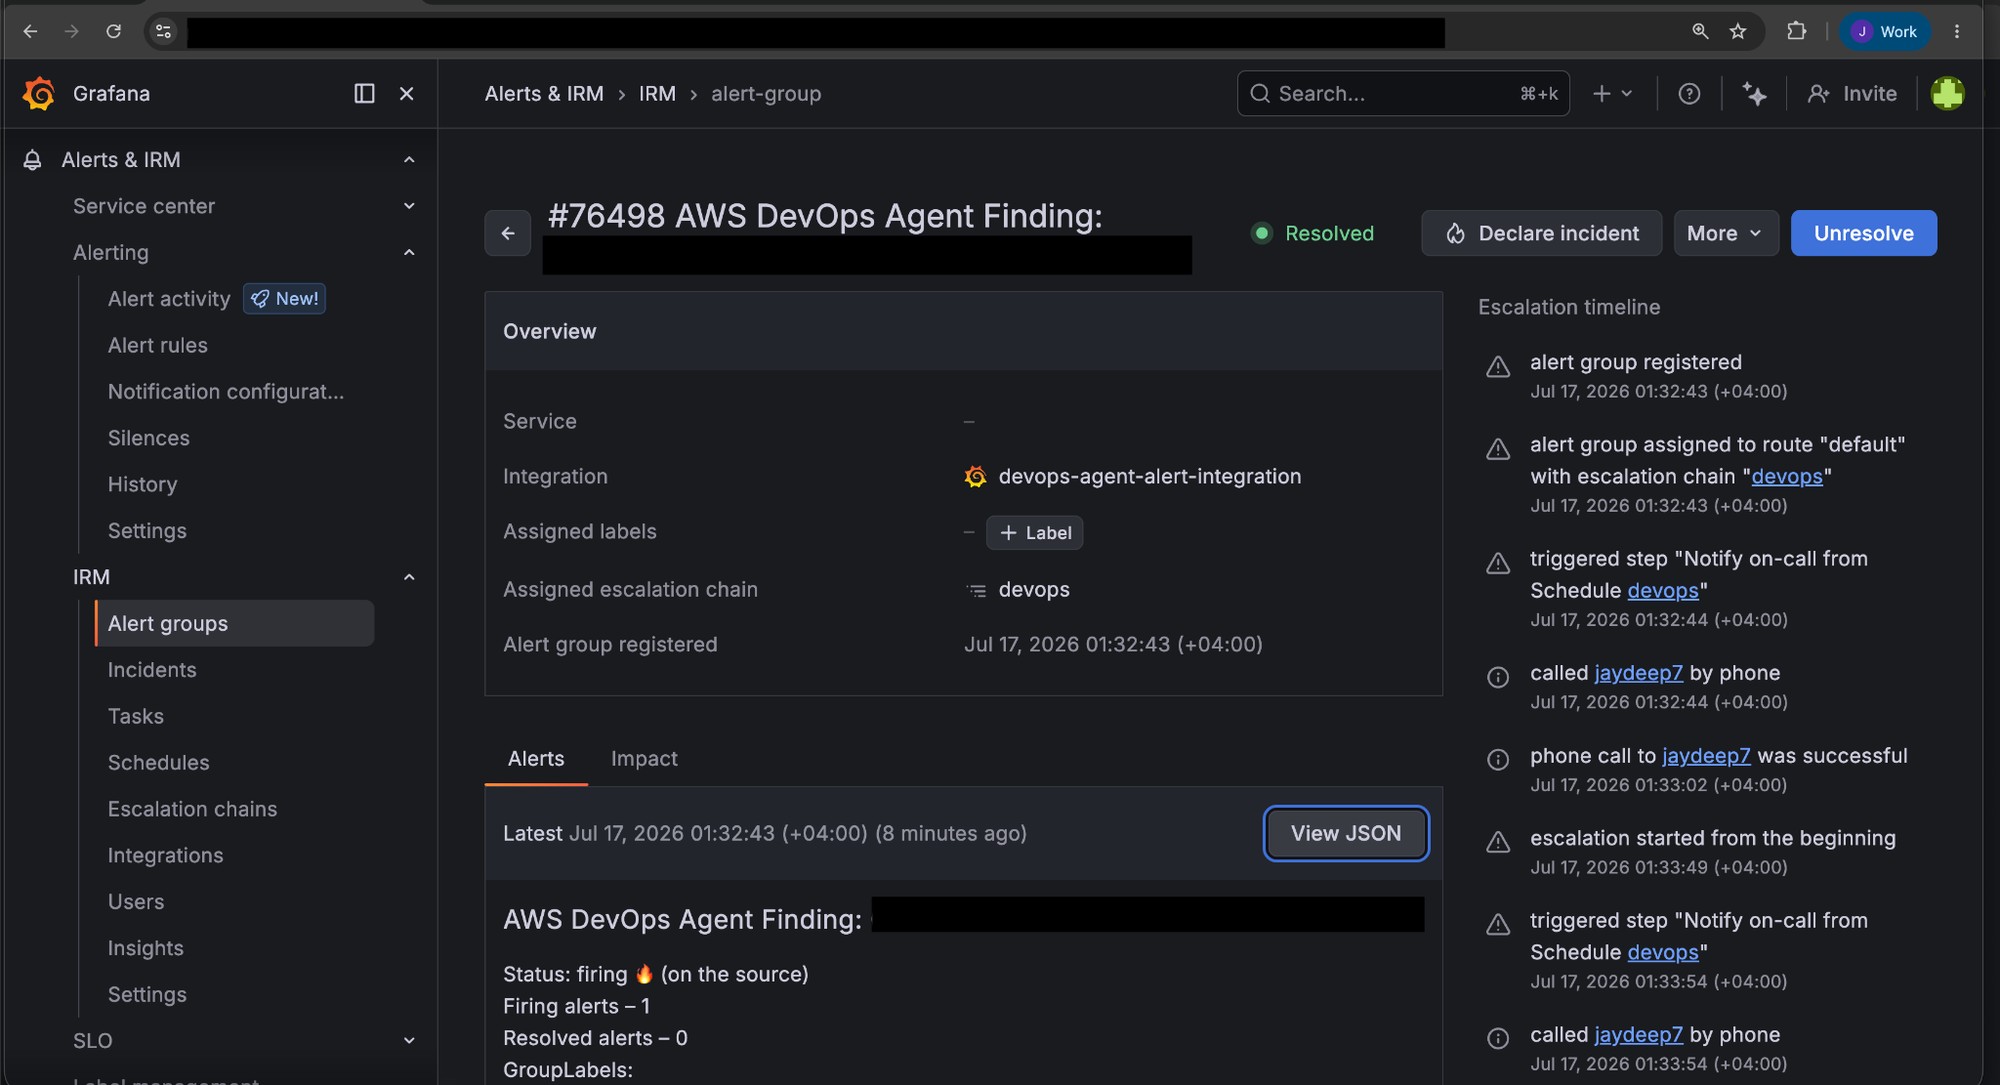The height and width of the screenshot is (1085, 2000).
Task: Toggle the sidebar dock icon
Action: click(364, 93)
